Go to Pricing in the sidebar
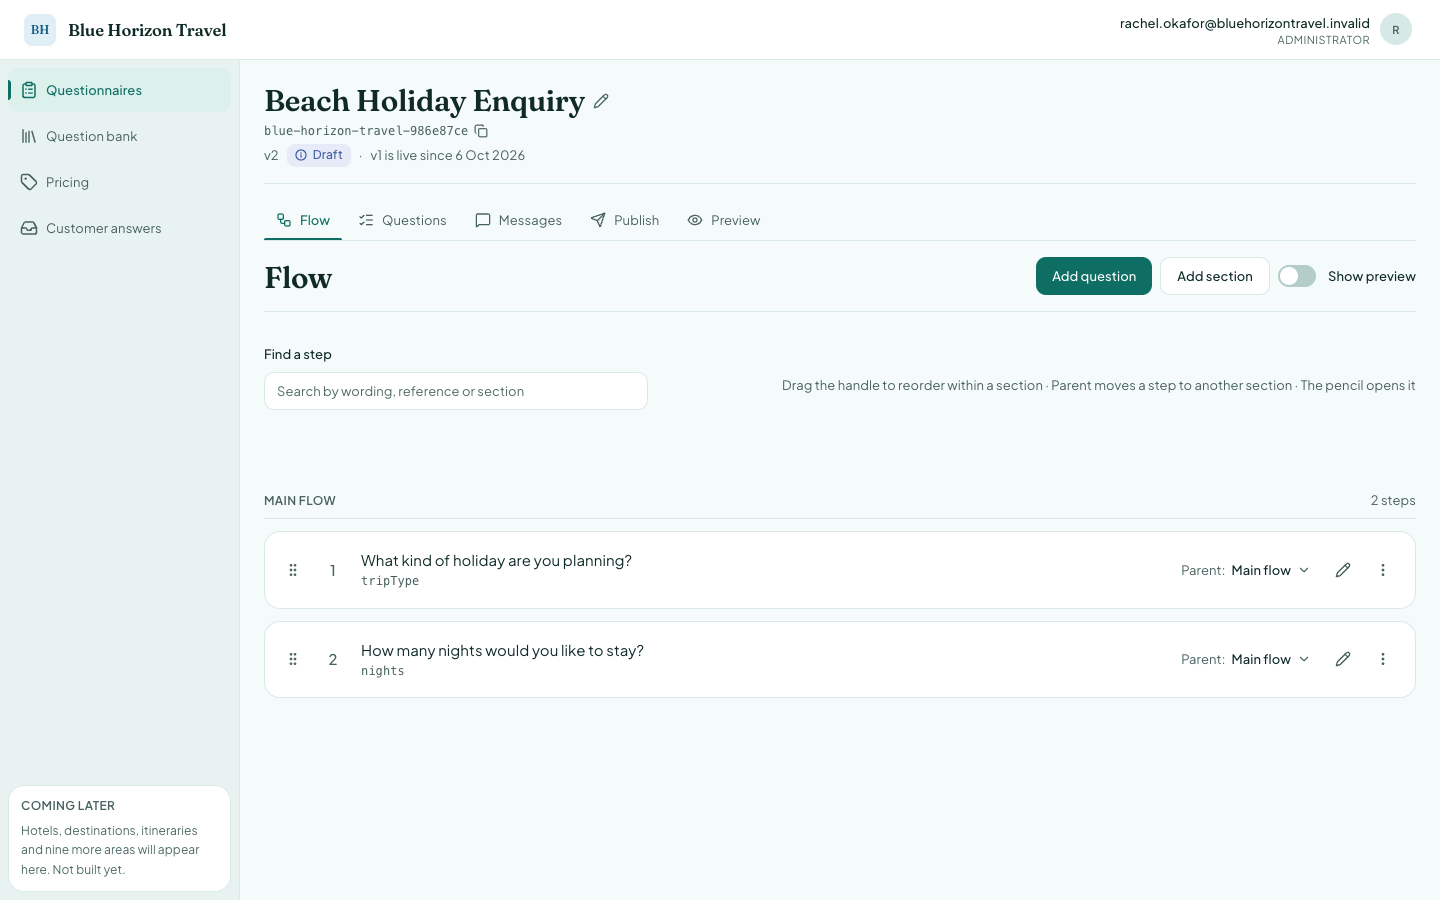The width and height of the screenshot is (1440, 900). pyautogui.click(x=120, y=182)
